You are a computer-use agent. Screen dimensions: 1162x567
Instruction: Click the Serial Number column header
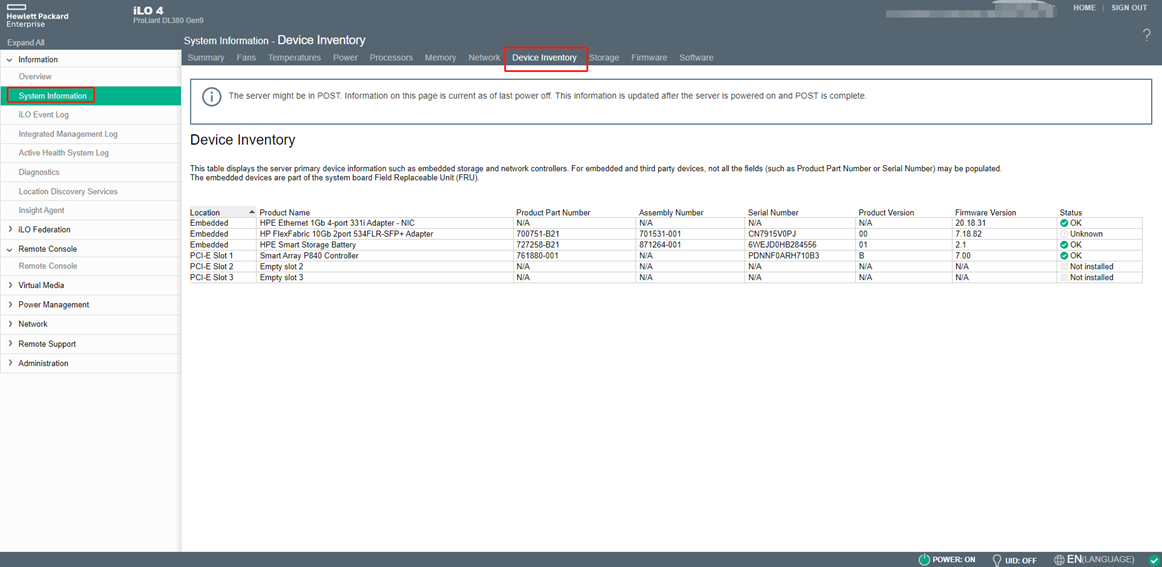point(773,213)
